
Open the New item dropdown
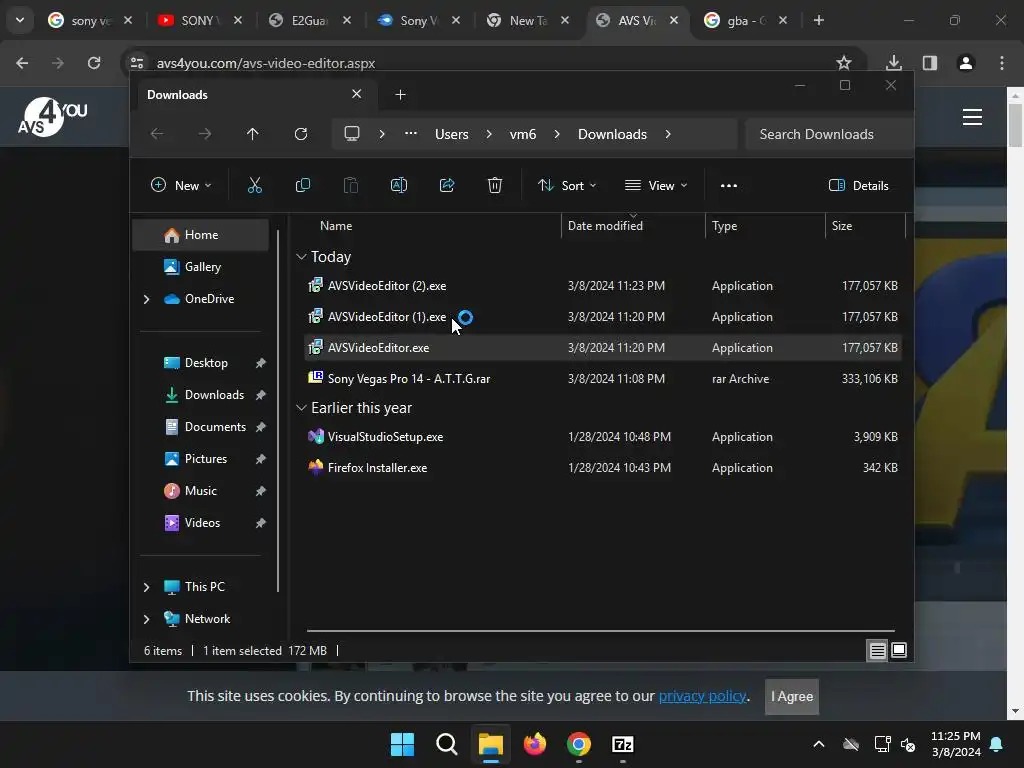pos(181,185)
